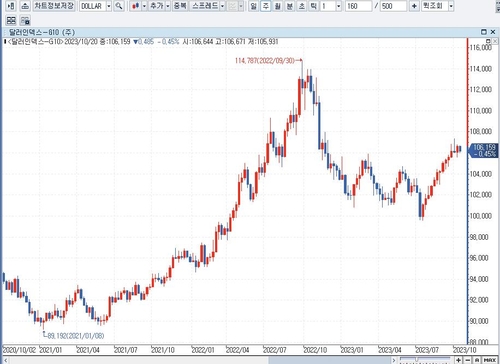Click the plus button beside 500 field
Screen dimensions: 500x364
(x=414, y=6)
